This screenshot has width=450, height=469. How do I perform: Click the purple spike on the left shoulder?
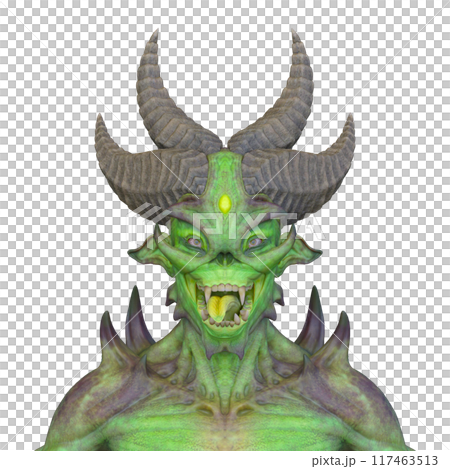(x=137, y=320)
